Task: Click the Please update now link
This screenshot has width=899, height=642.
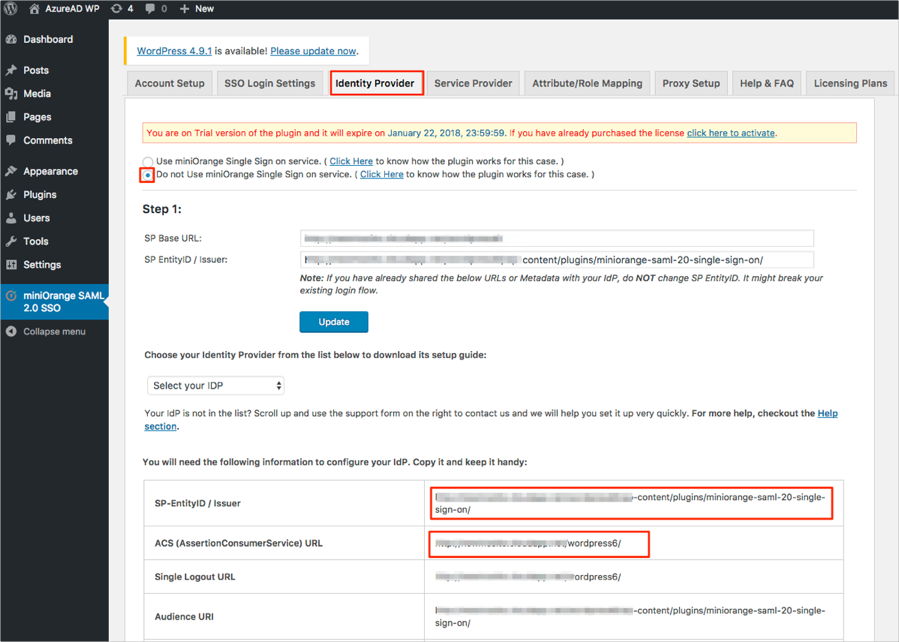Action: coord(313,51)
